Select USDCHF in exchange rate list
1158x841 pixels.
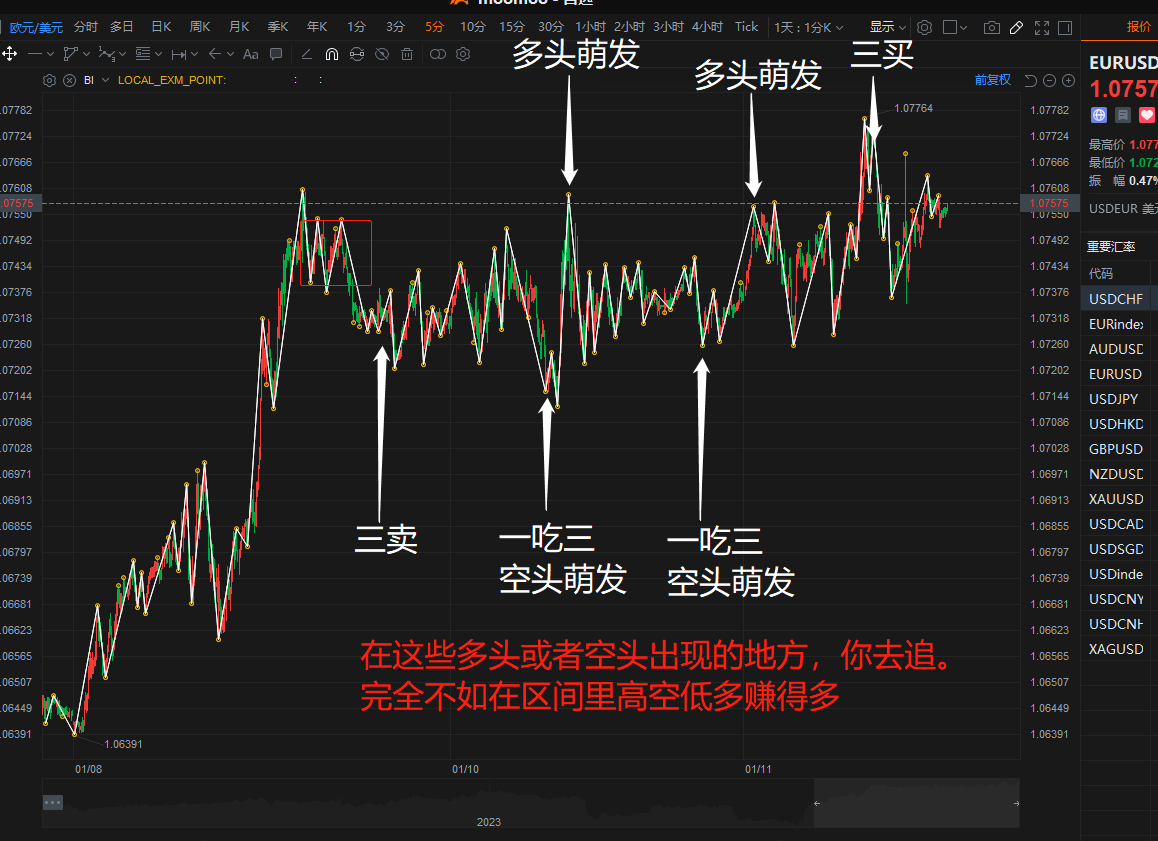1119,299
